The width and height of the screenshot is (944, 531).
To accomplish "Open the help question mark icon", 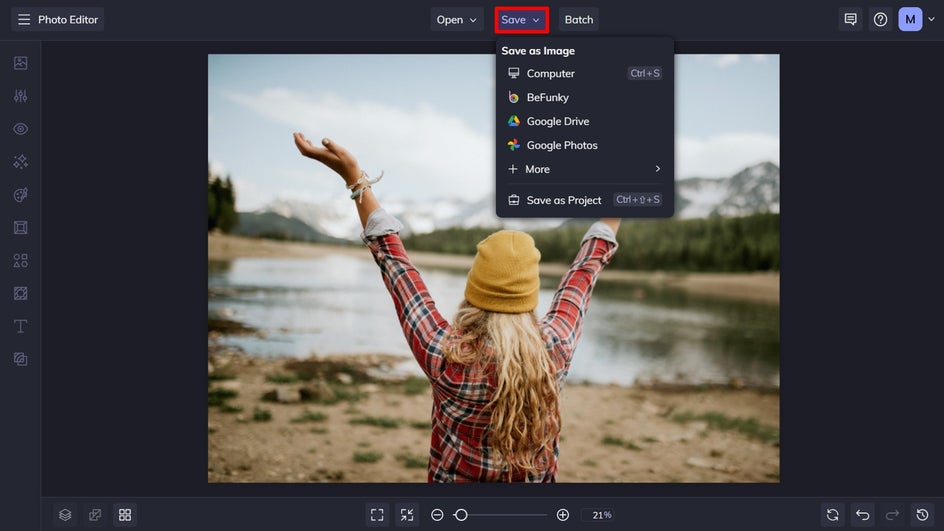I will [x=880, y=19].
